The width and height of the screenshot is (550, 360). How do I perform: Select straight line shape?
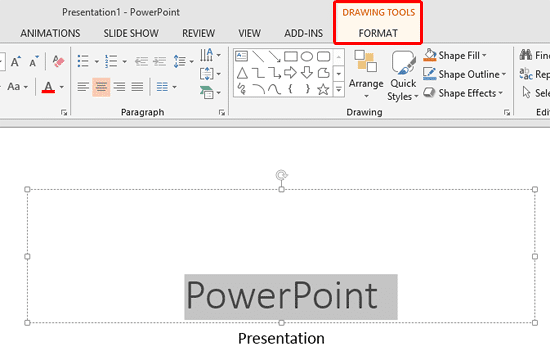click(258, 56)
